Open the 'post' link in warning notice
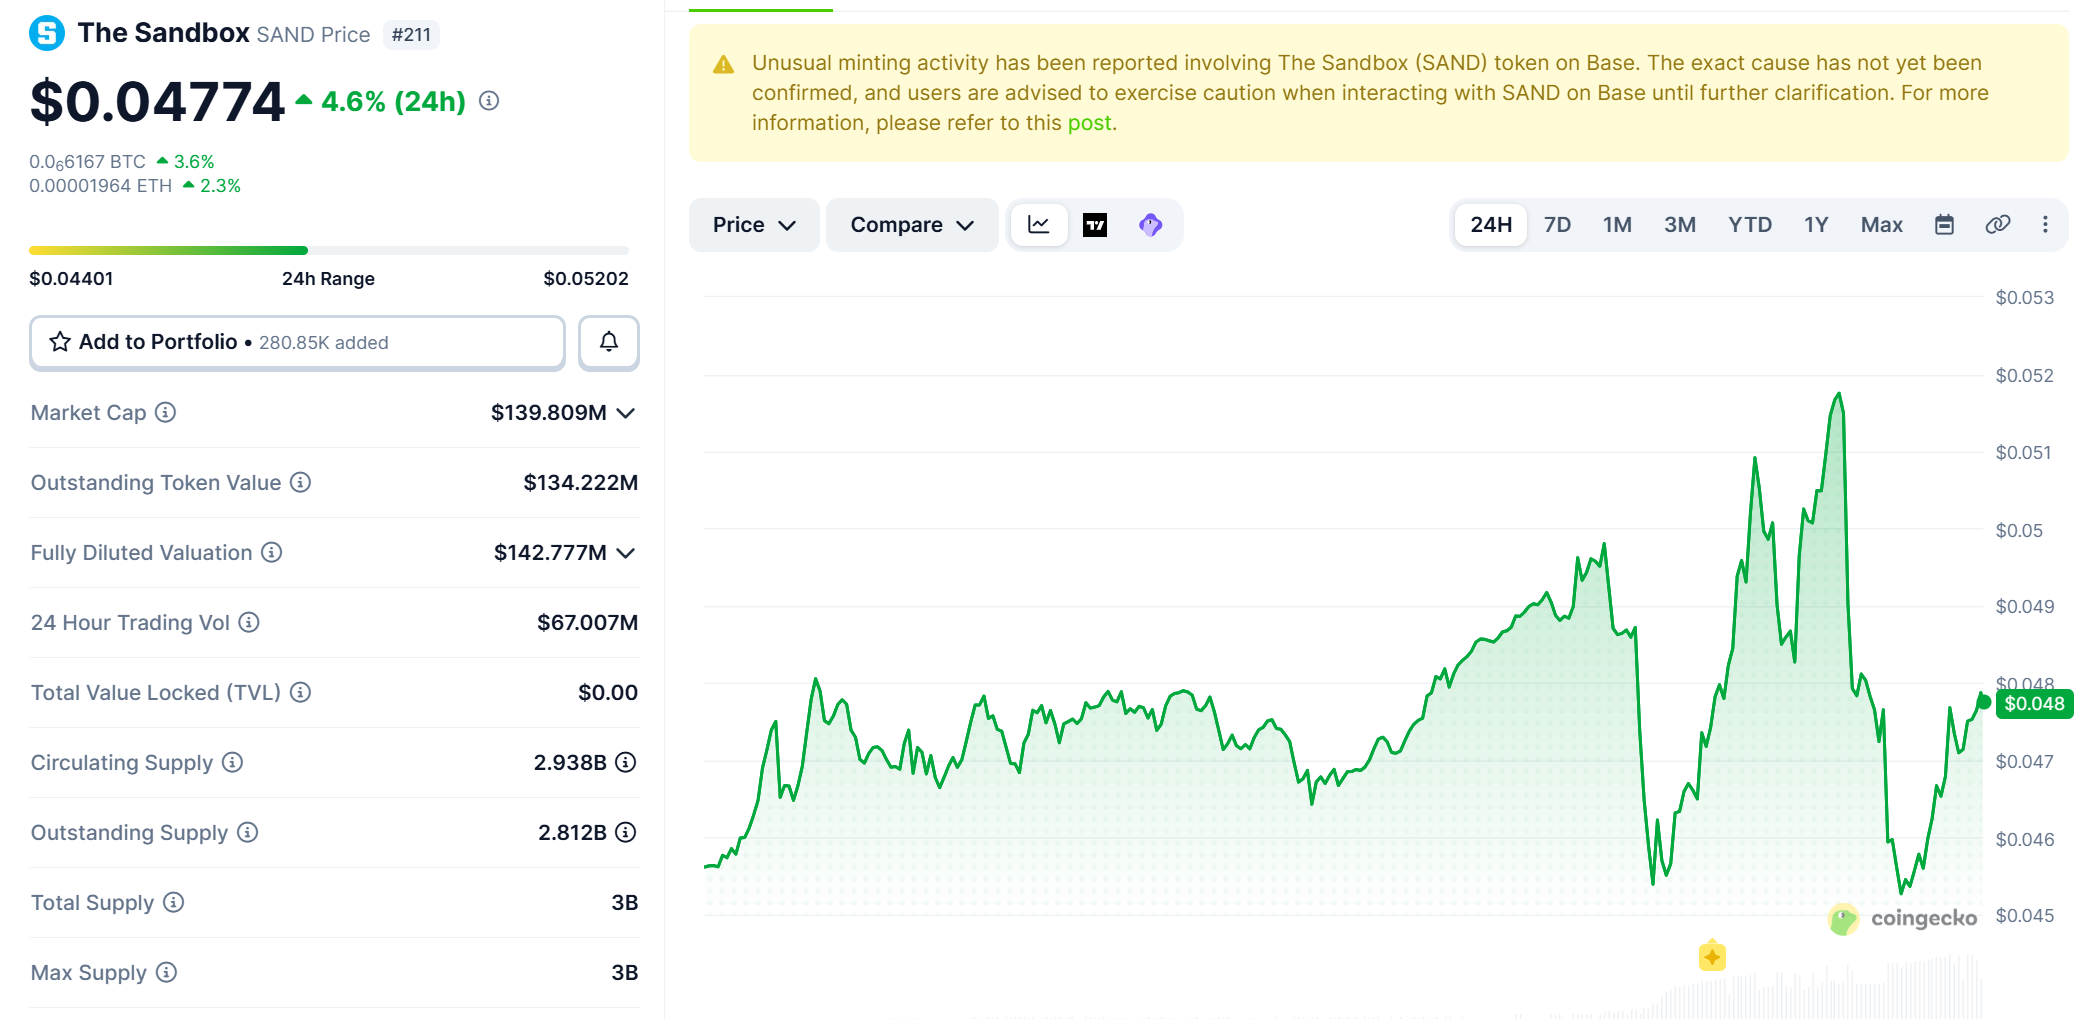 1089,123
